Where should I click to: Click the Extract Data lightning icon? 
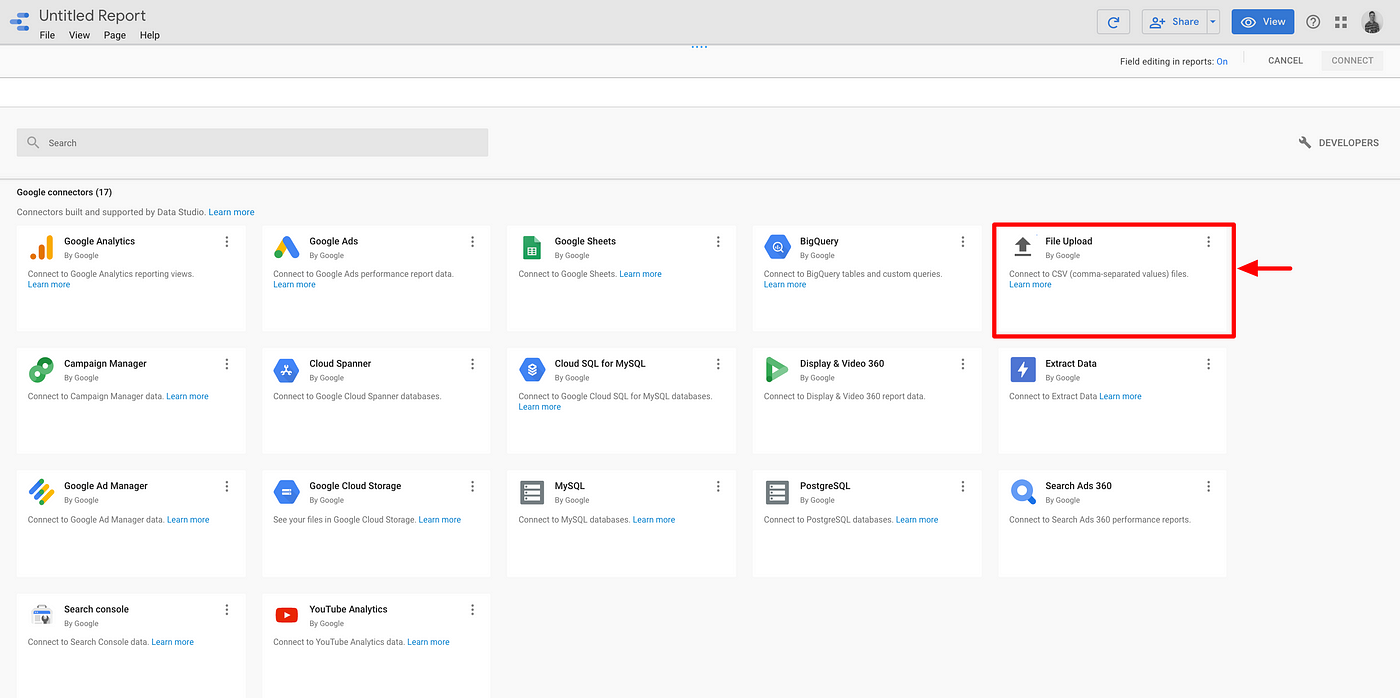pos(1022,370)
